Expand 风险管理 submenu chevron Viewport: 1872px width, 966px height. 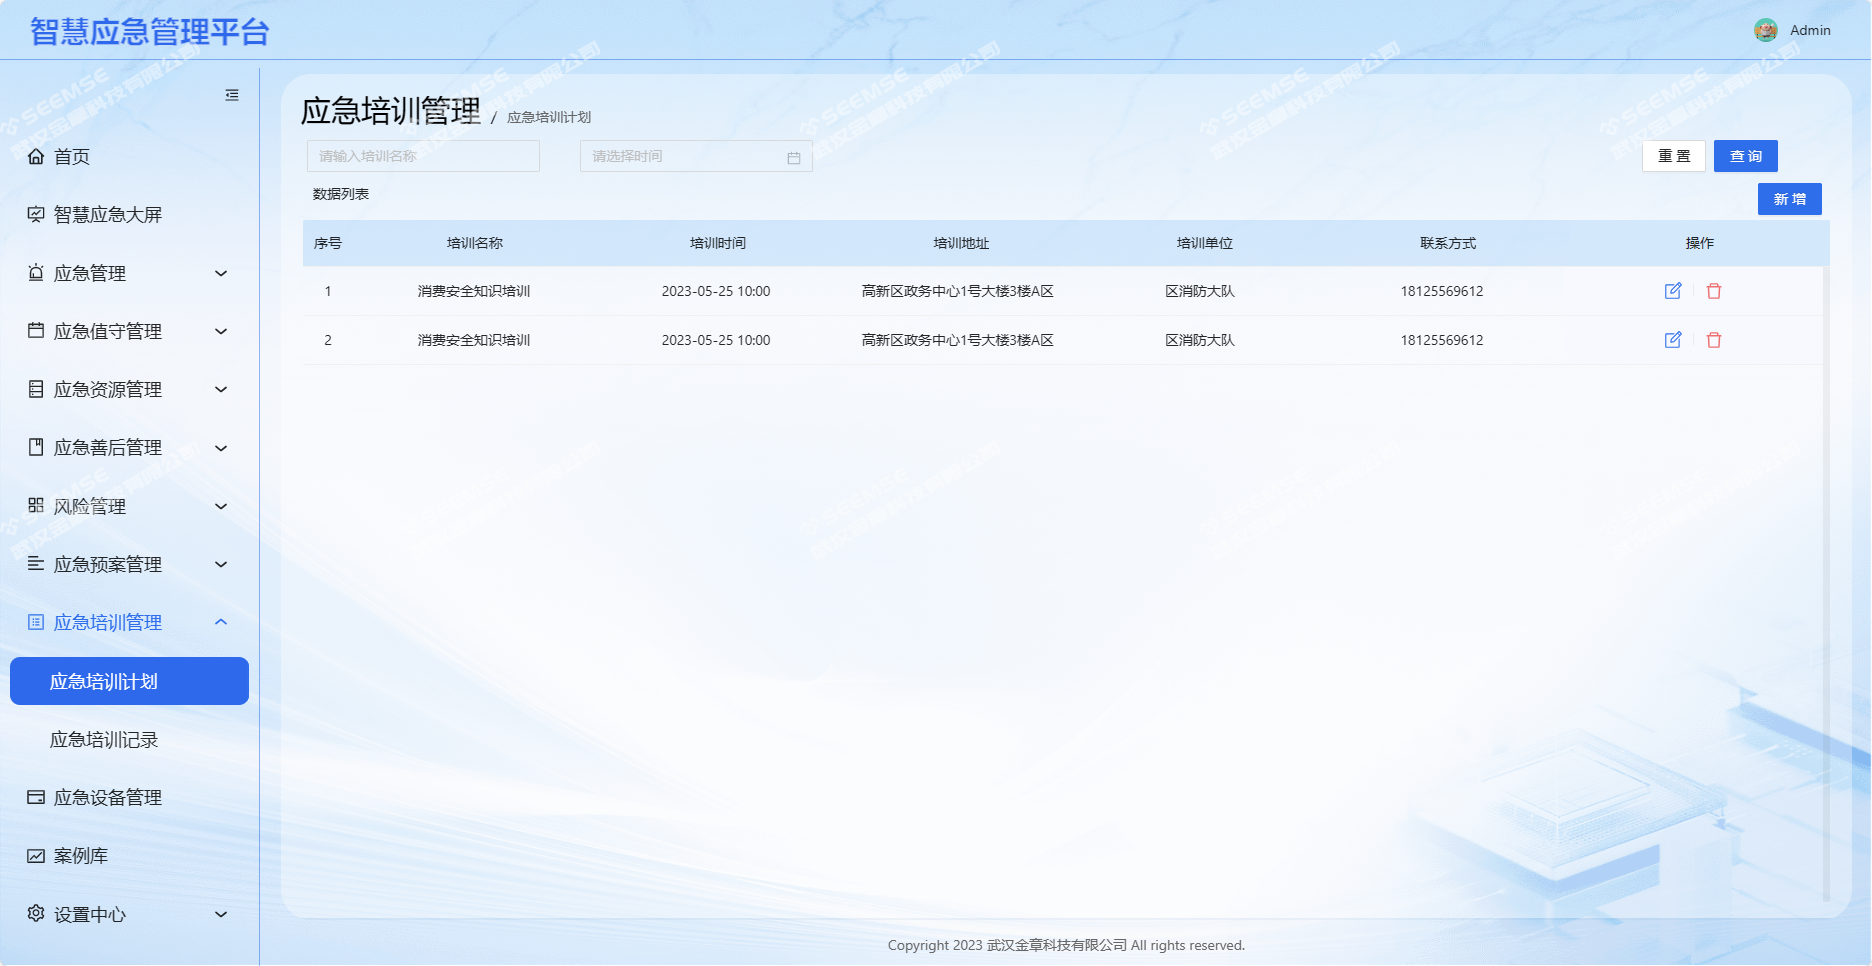pyautogui.click(x=222, y=506)
